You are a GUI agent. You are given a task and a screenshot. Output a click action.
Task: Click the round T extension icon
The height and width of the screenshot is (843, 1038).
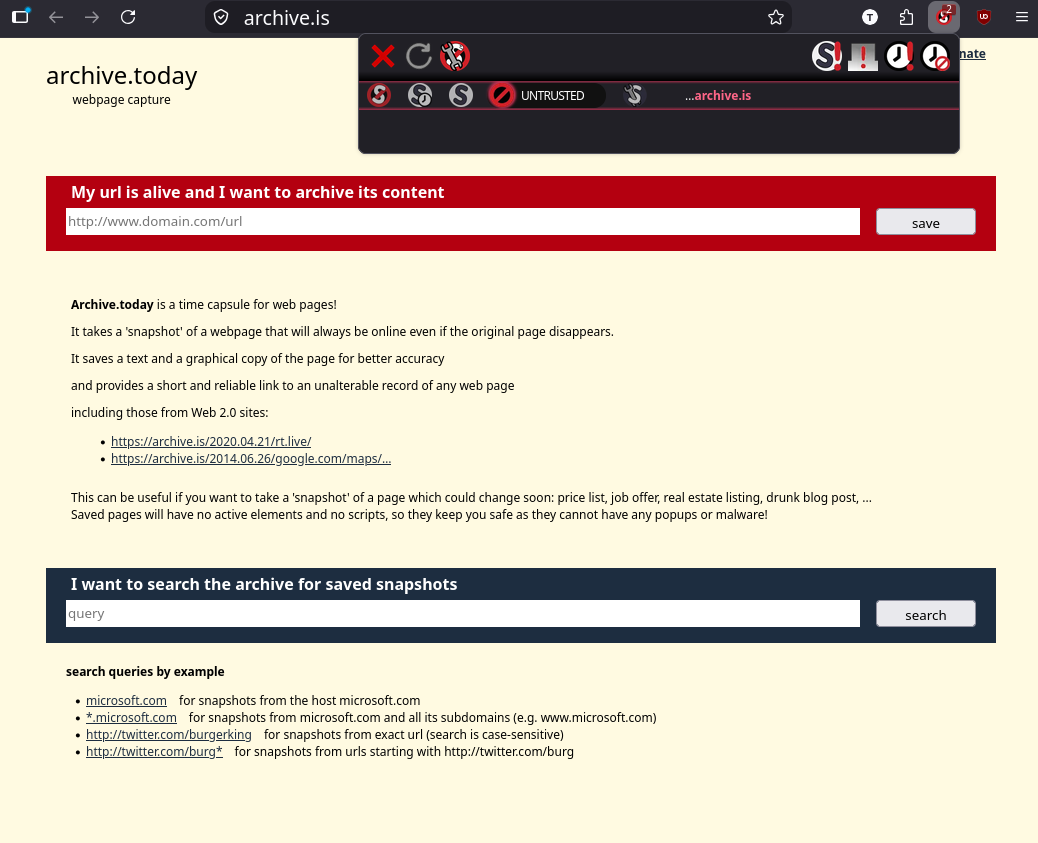870,17
